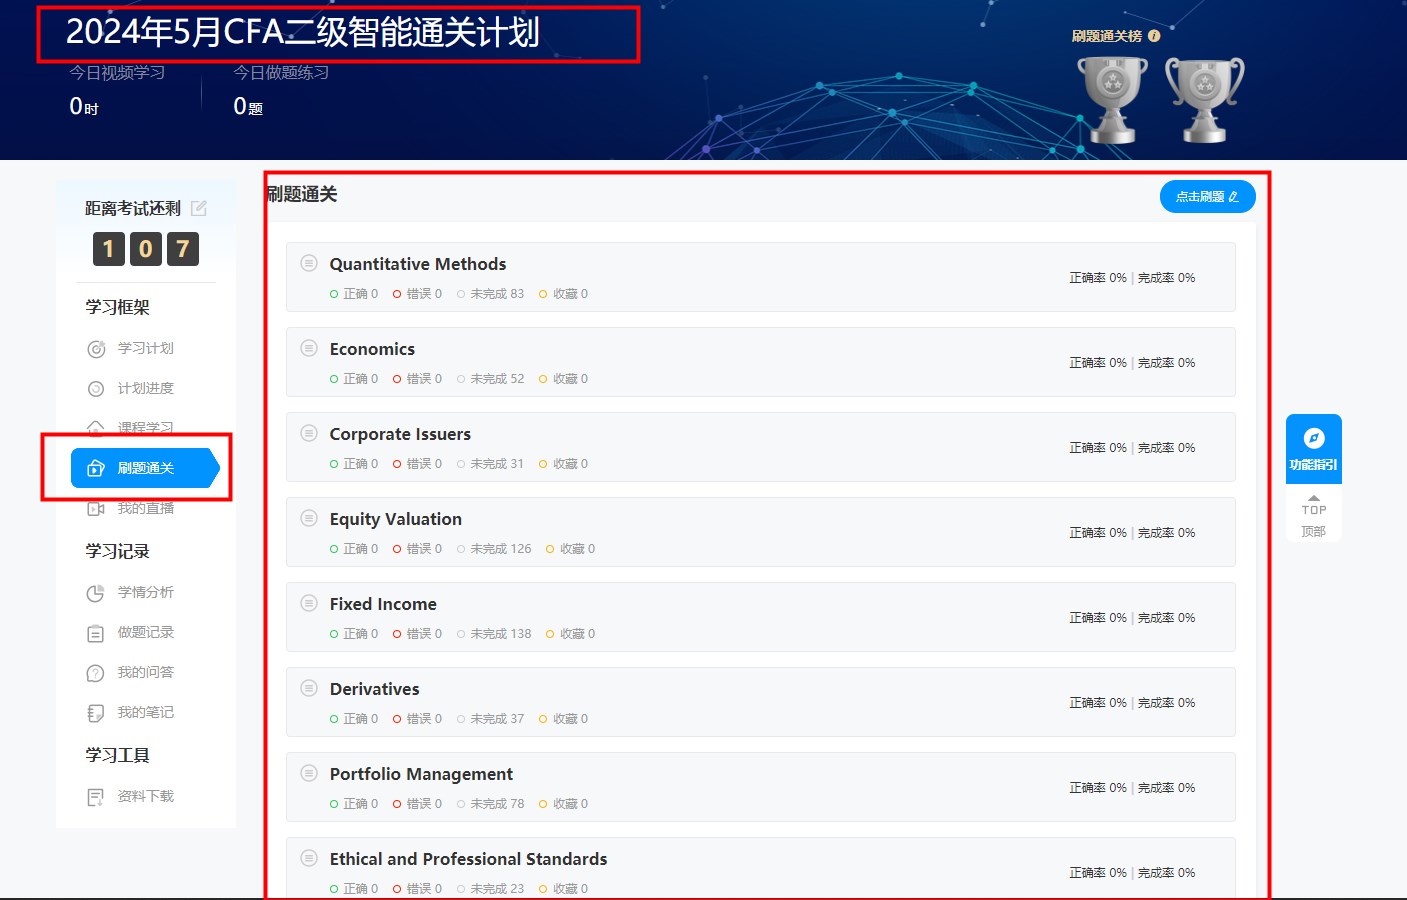Image resolution: width=1407 pixels, height=900 pixels.
Task: Click the 我的直播 video icon
Action: pos(96,509)
